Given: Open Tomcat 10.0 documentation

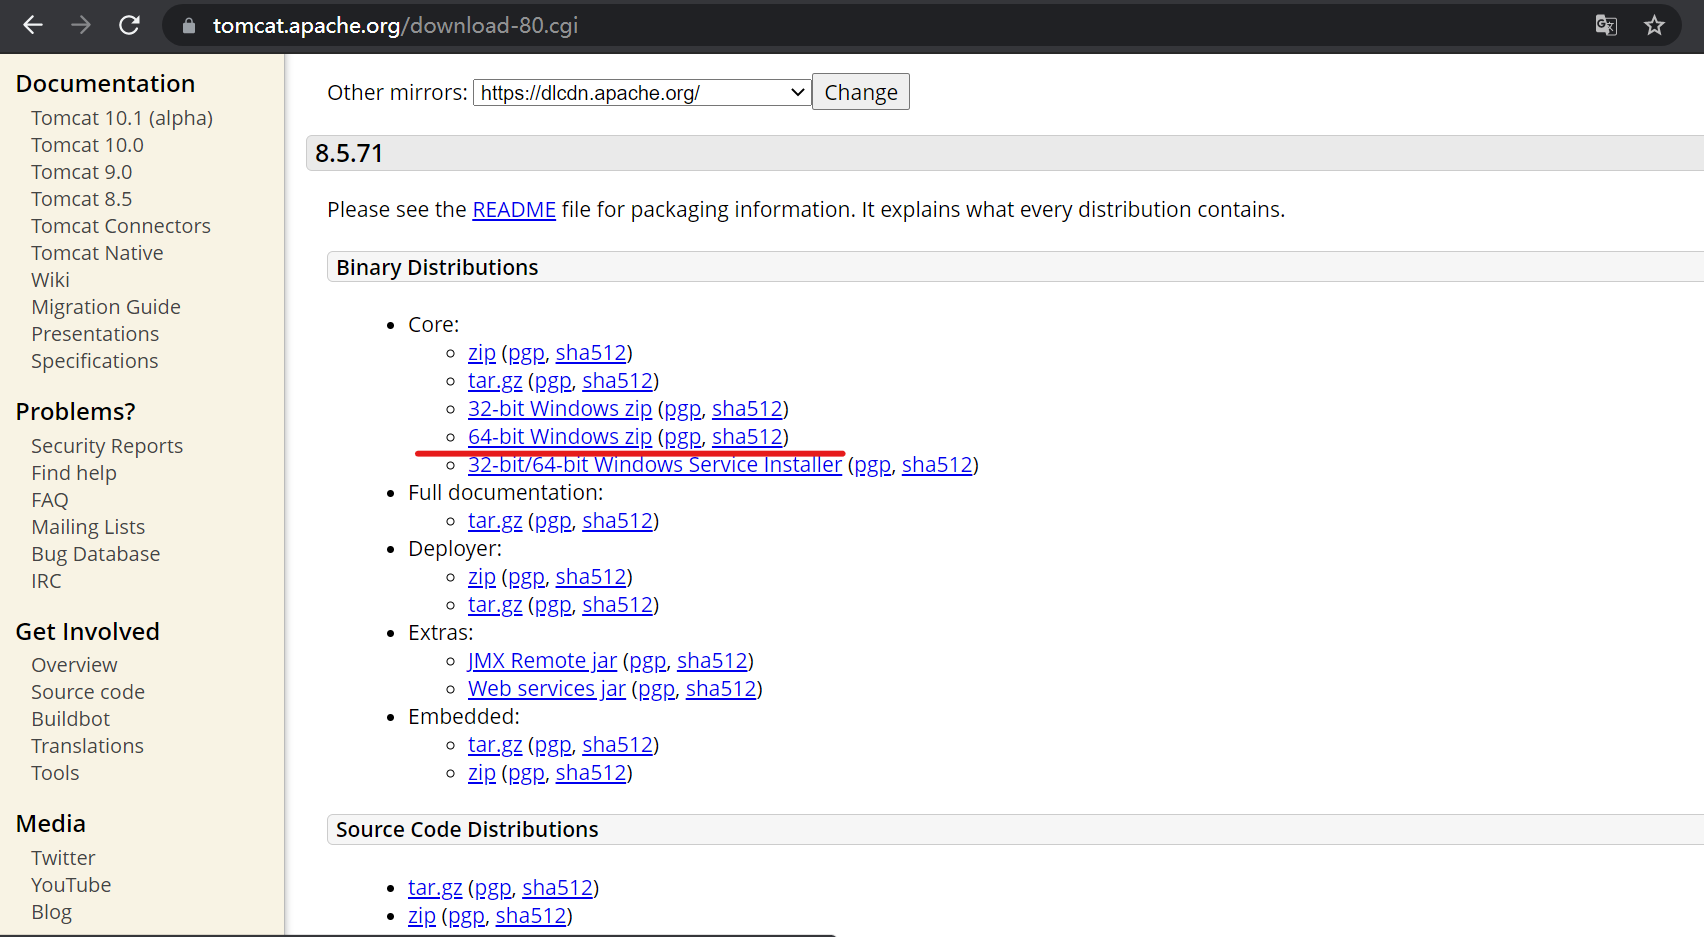Looking at the screenshot, I should (87, 145).
